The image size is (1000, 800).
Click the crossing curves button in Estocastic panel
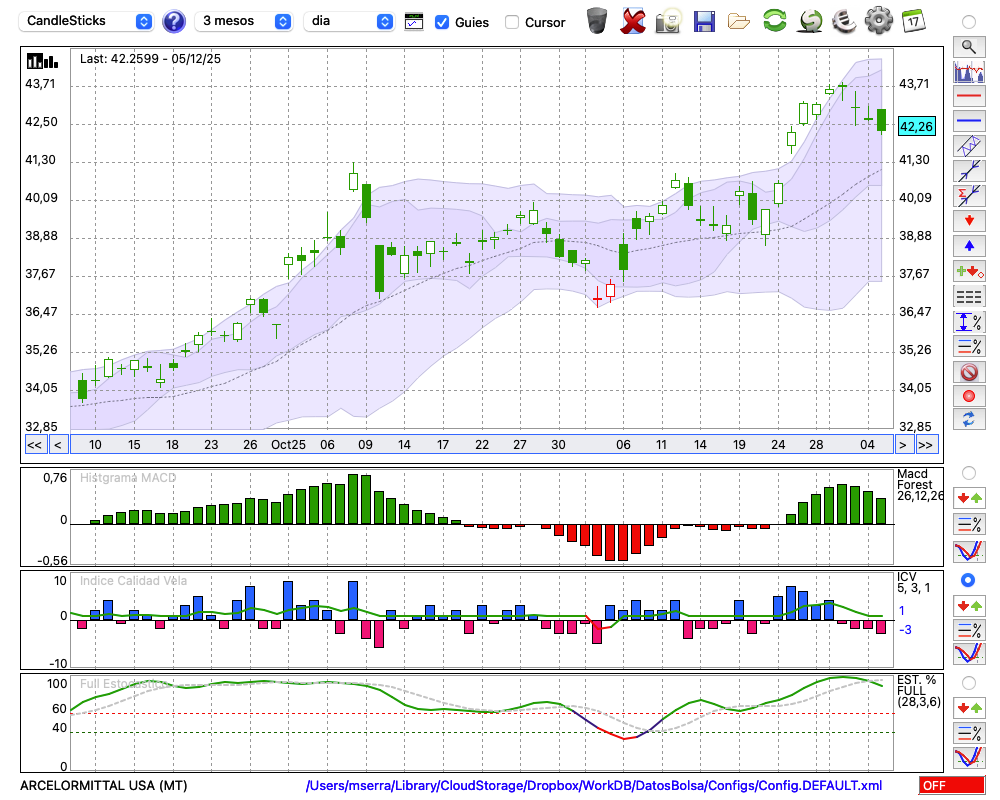pyautogui.click(x=969, y=758)
